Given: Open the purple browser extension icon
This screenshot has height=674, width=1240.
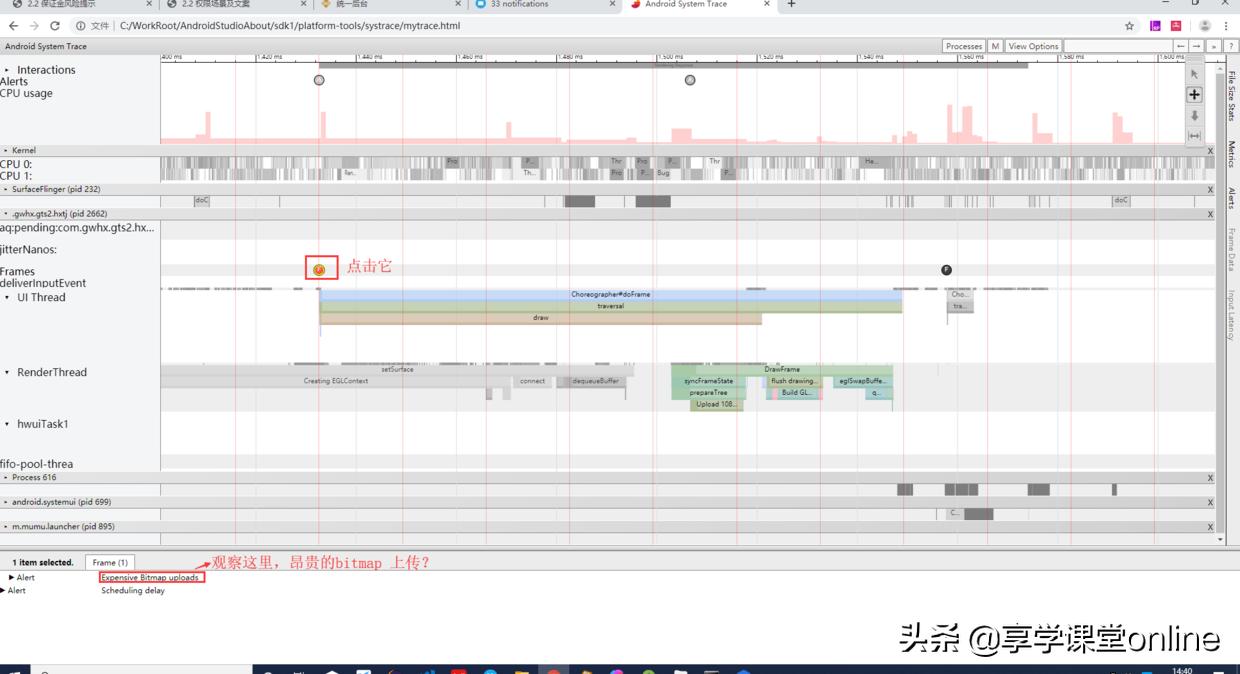Looking at the screenshot, I should (x=1155, y=26).
